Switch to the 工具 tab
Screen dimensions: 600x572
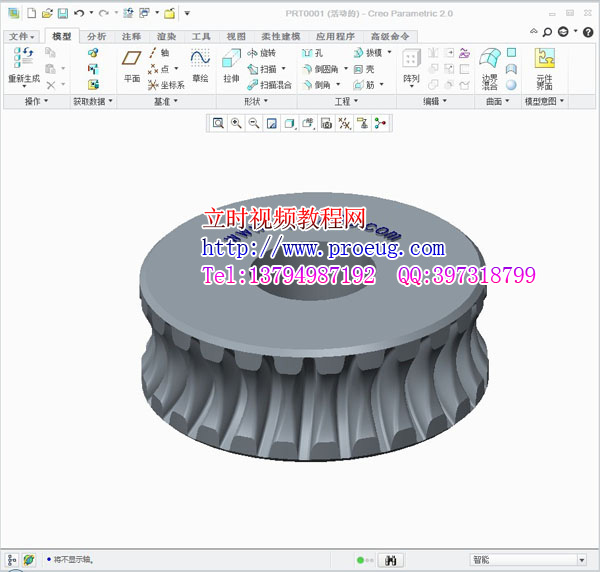click(201, 36)
